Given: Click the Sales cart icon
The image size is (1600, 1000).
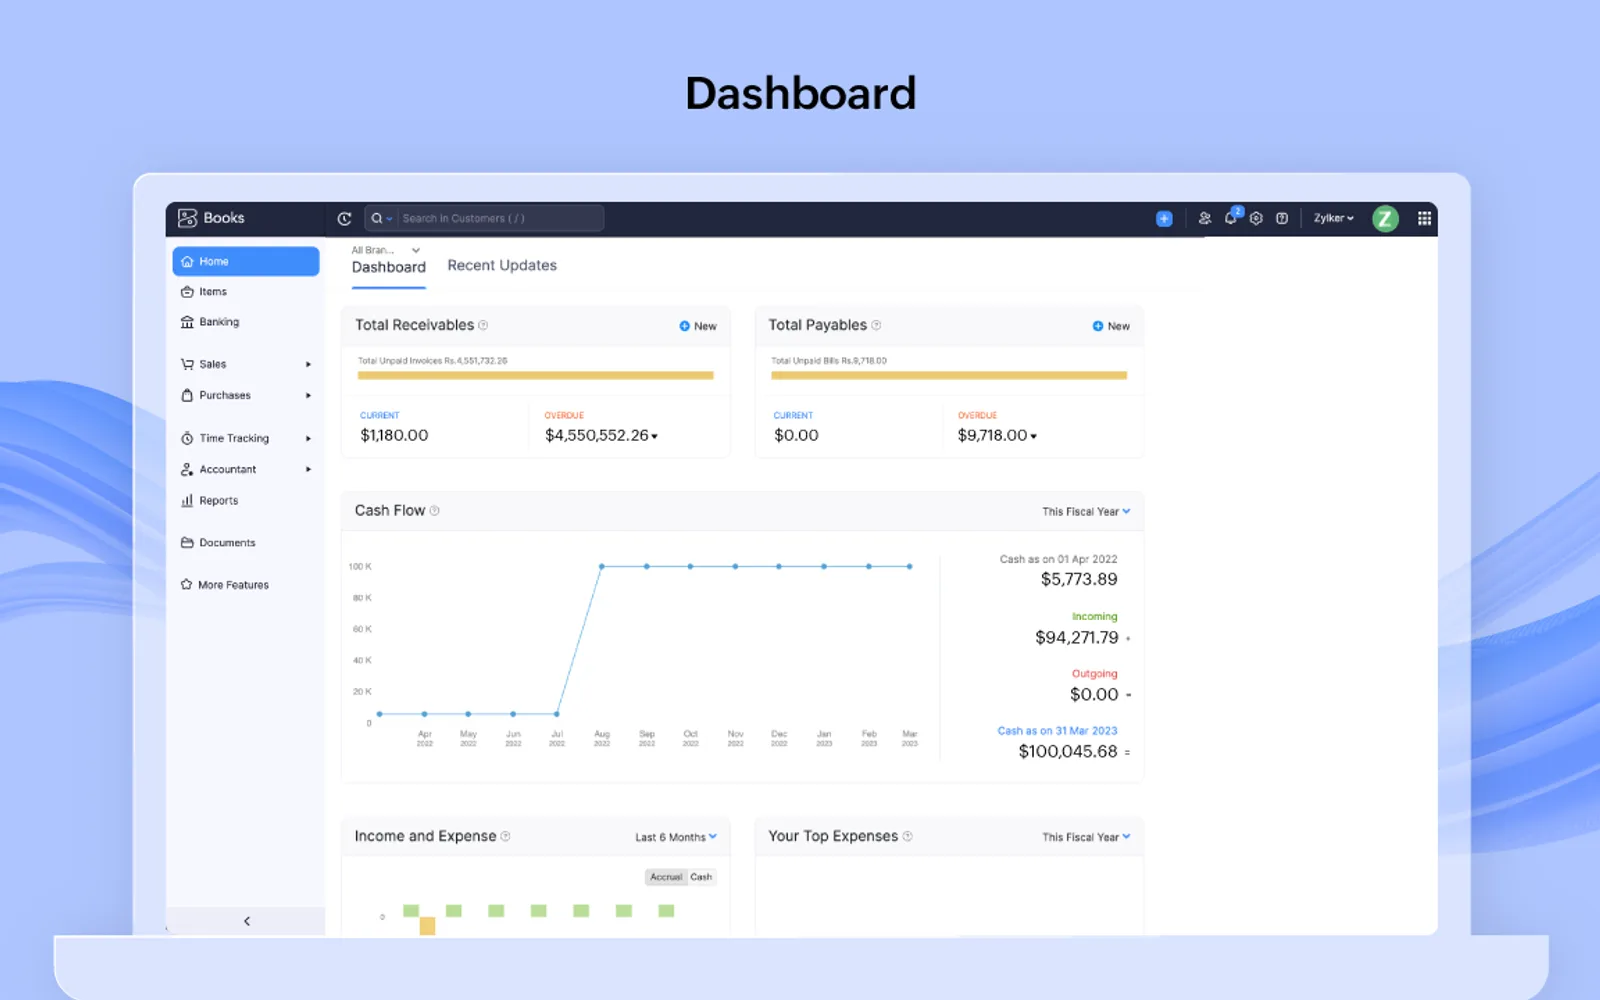Looking at the screenshot, I should coord(187,365).
